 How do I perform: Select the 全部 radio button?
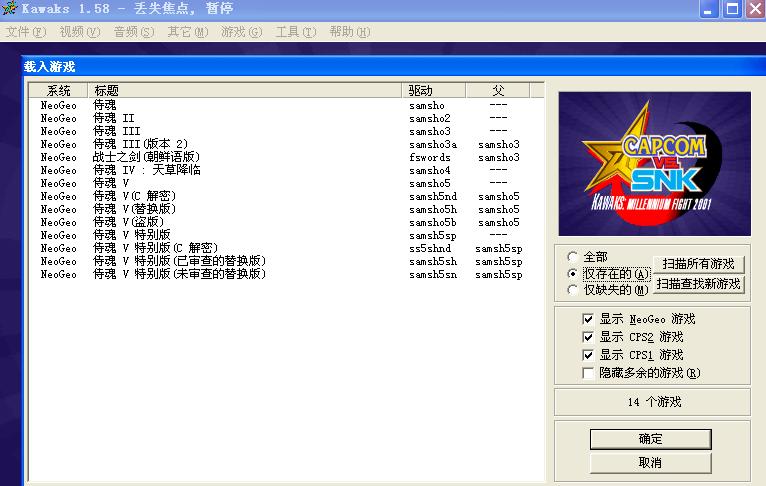click(x=573, y=256)
